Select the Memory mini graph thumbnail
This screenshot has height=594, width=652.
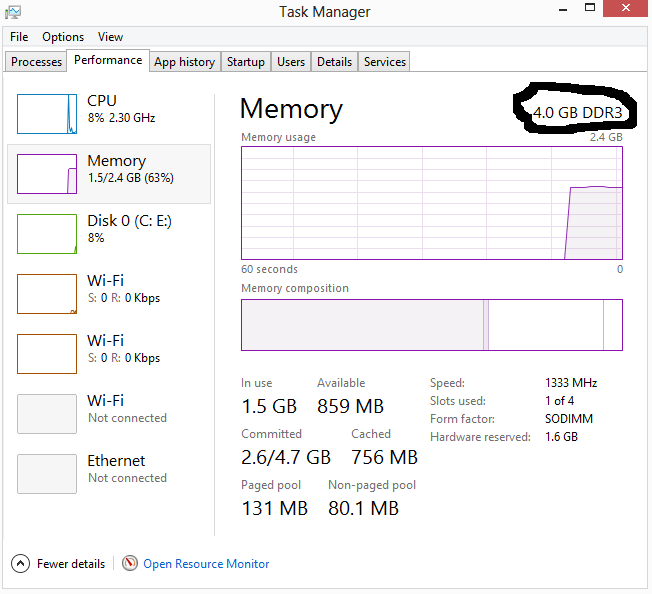pyautogui.click(x=47, y=174)
